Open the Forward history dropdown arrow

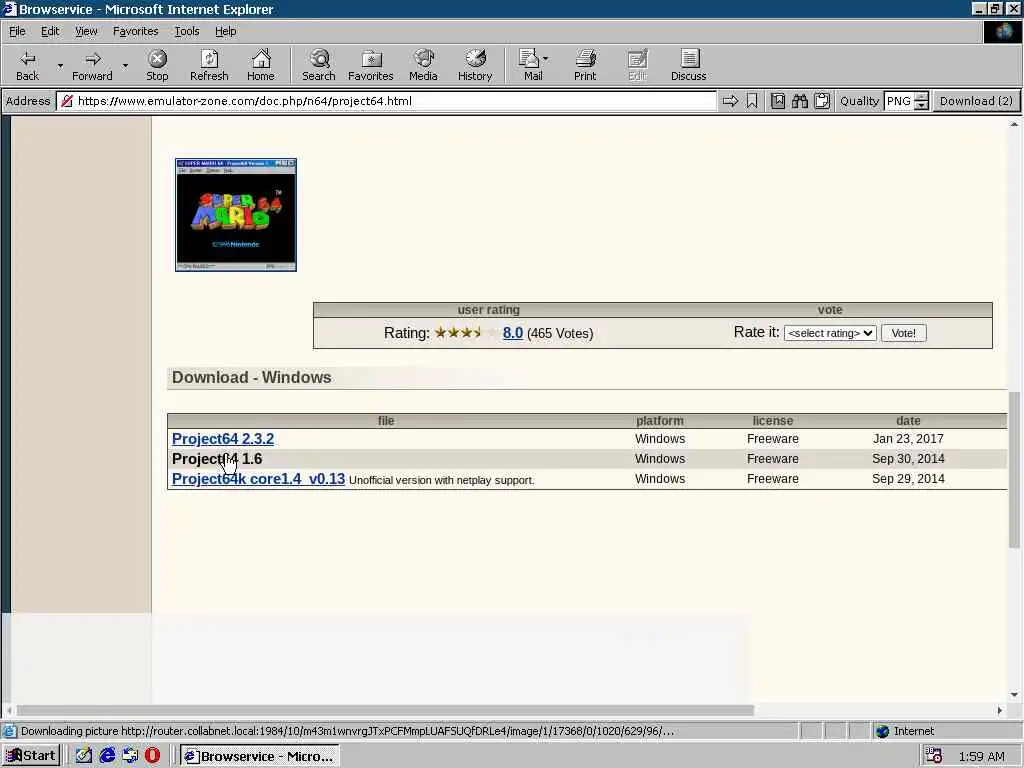pos(125,65)
